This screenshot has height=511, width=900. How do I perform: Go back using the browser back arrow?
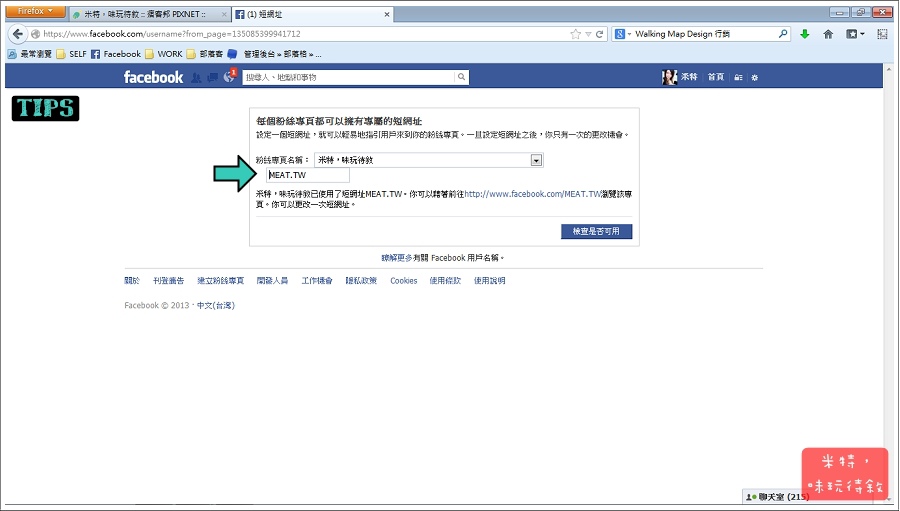coord(18,34)
